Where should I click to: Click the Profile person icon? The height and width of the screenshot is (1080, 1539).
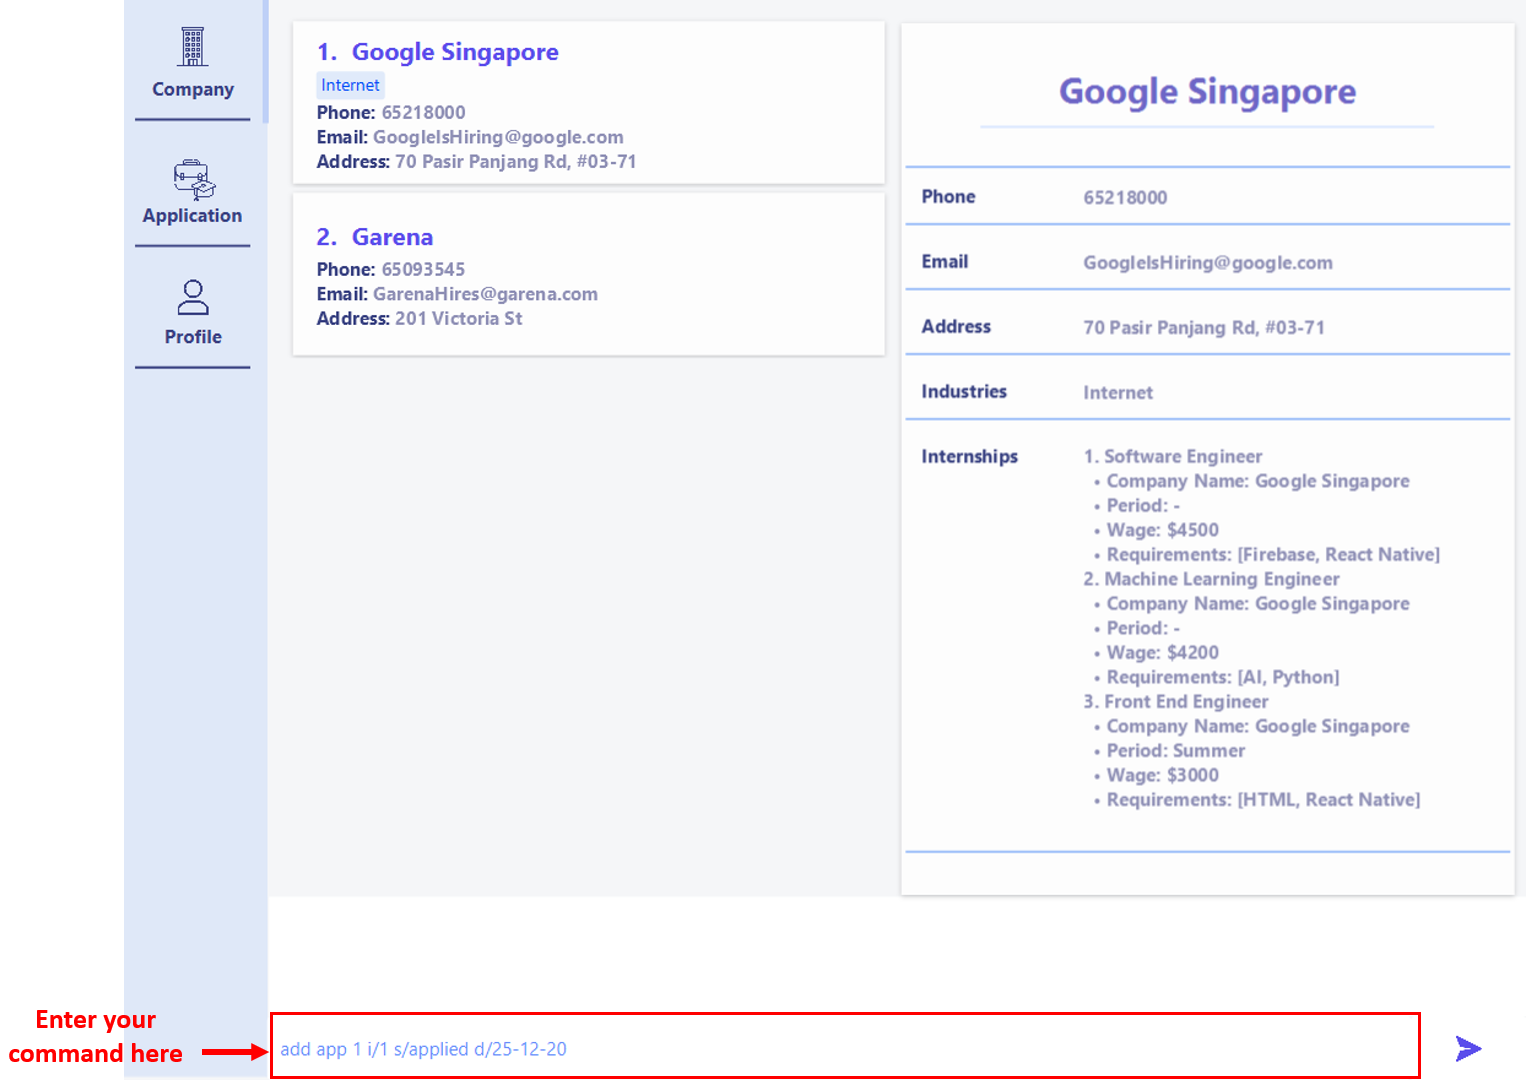pyautogui.click(x=193, y=297)
